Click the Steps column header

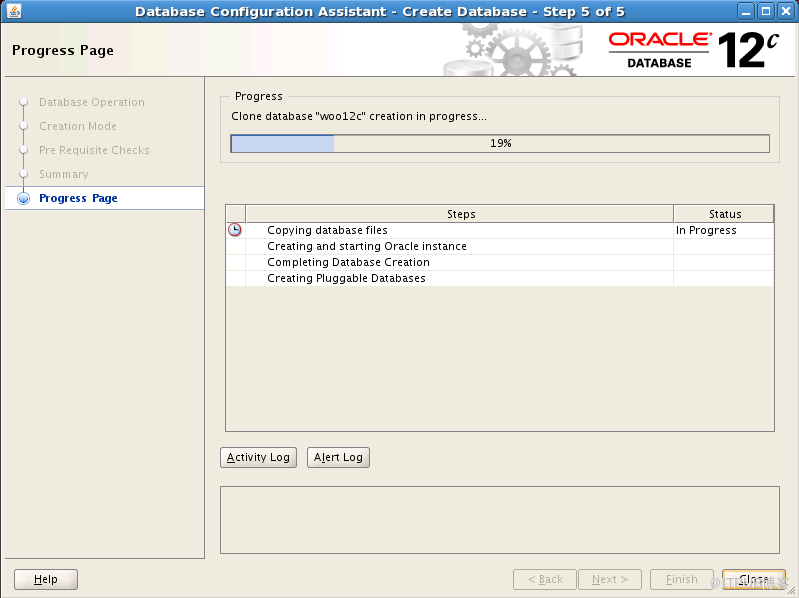pos(460,214)
